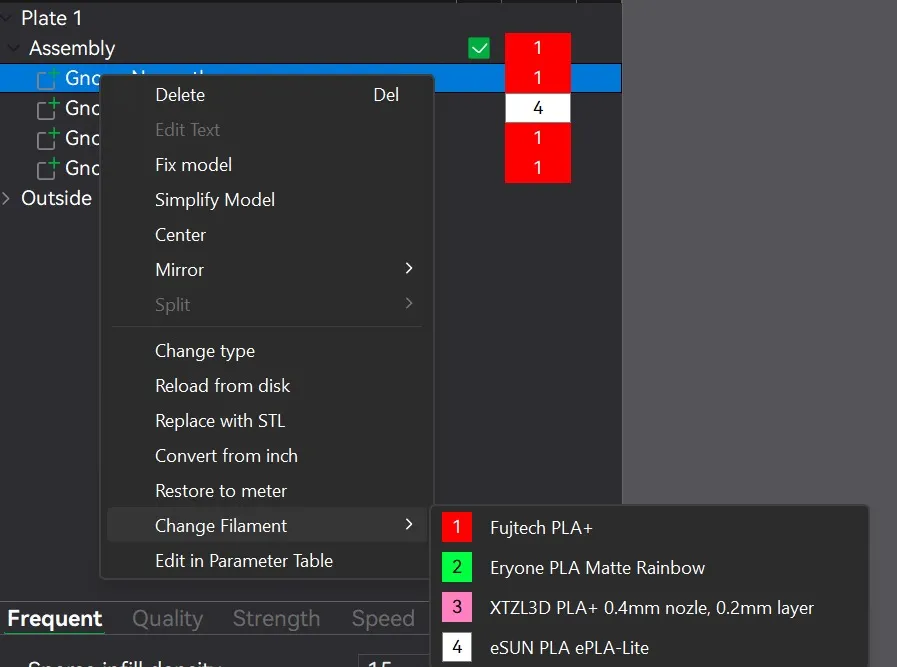This screenshot has height=667, width=897.
Task: Collapse the Assembly tree node
Action: pos(13,48)
